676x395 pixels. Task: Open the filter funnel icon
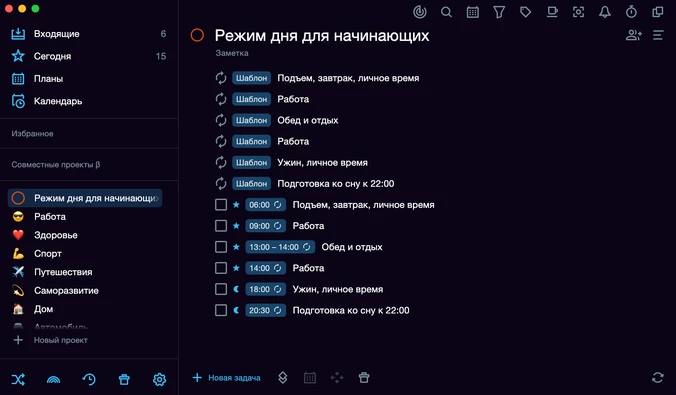click(499, 12)
